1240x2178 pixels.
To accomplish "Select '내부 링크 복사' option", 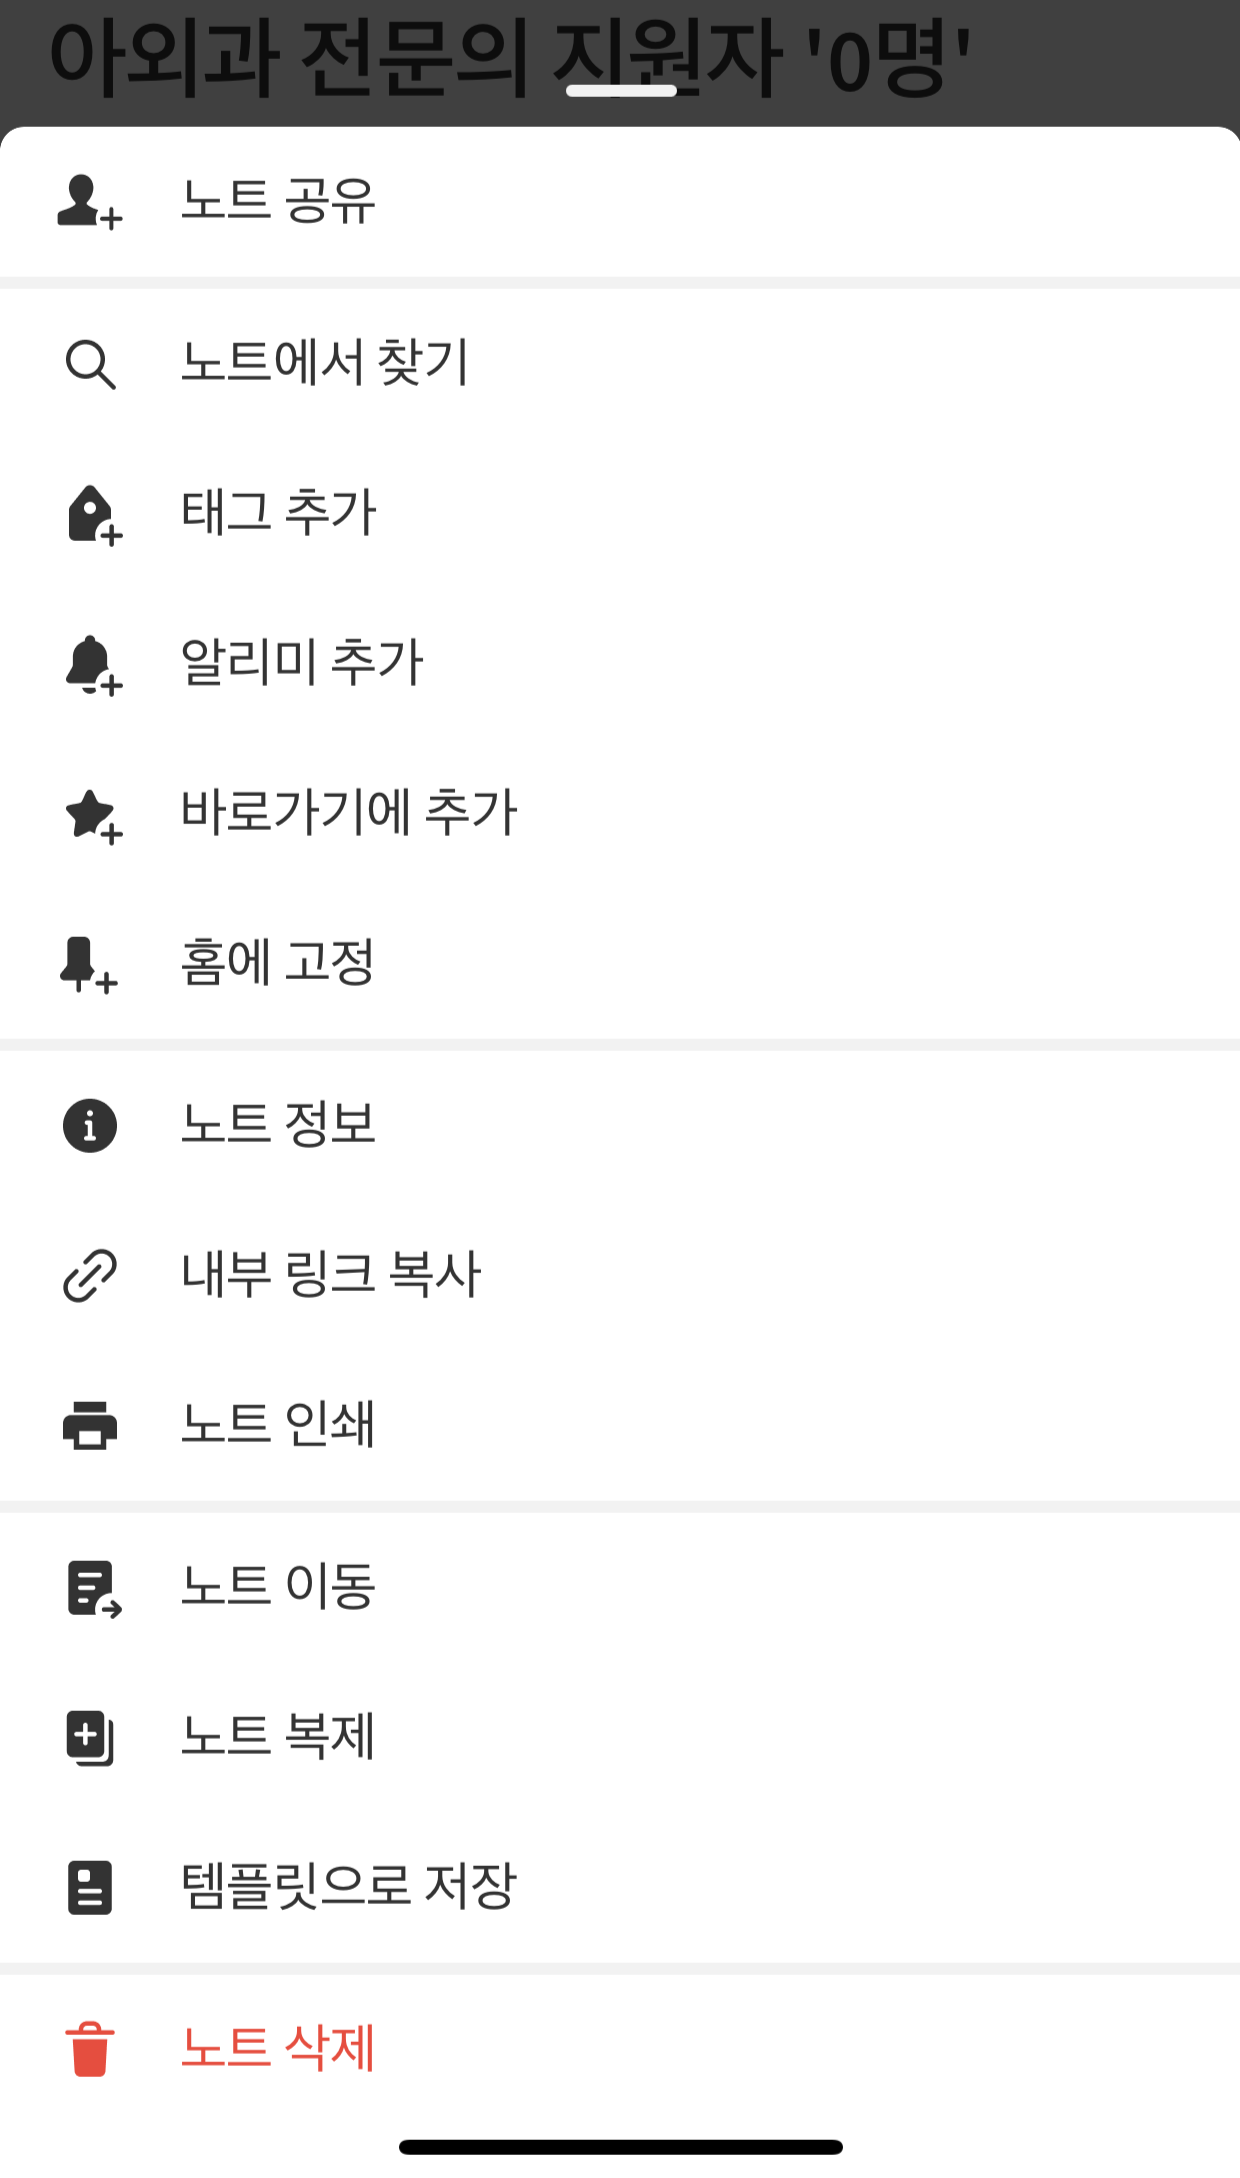I will coord(331,1275).
